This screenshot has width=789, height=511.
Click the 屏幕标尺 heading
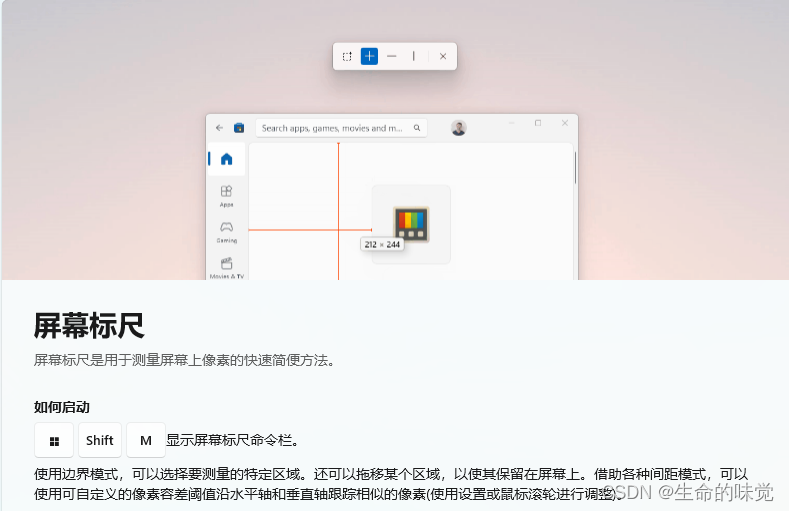point(89,326)
